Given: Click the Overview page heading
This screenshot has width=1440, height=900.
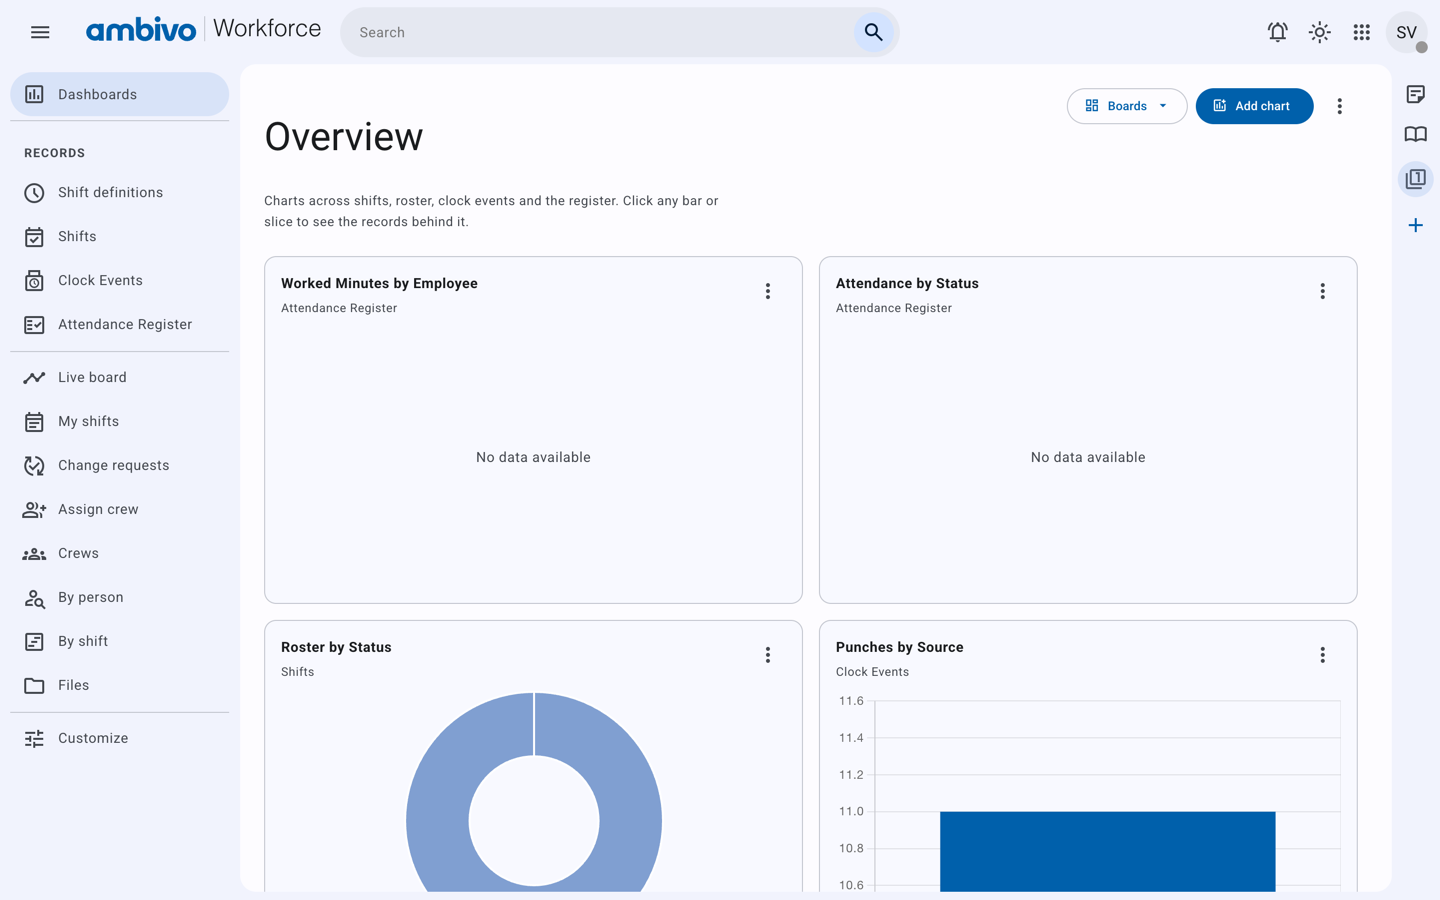Looking at the screenshot, I should (x=344, y=137).
